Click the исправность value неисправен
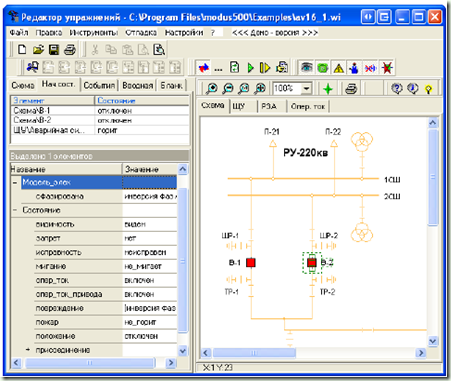The height and width of the screenshot is (381, 451). click(x=150, y=252)
